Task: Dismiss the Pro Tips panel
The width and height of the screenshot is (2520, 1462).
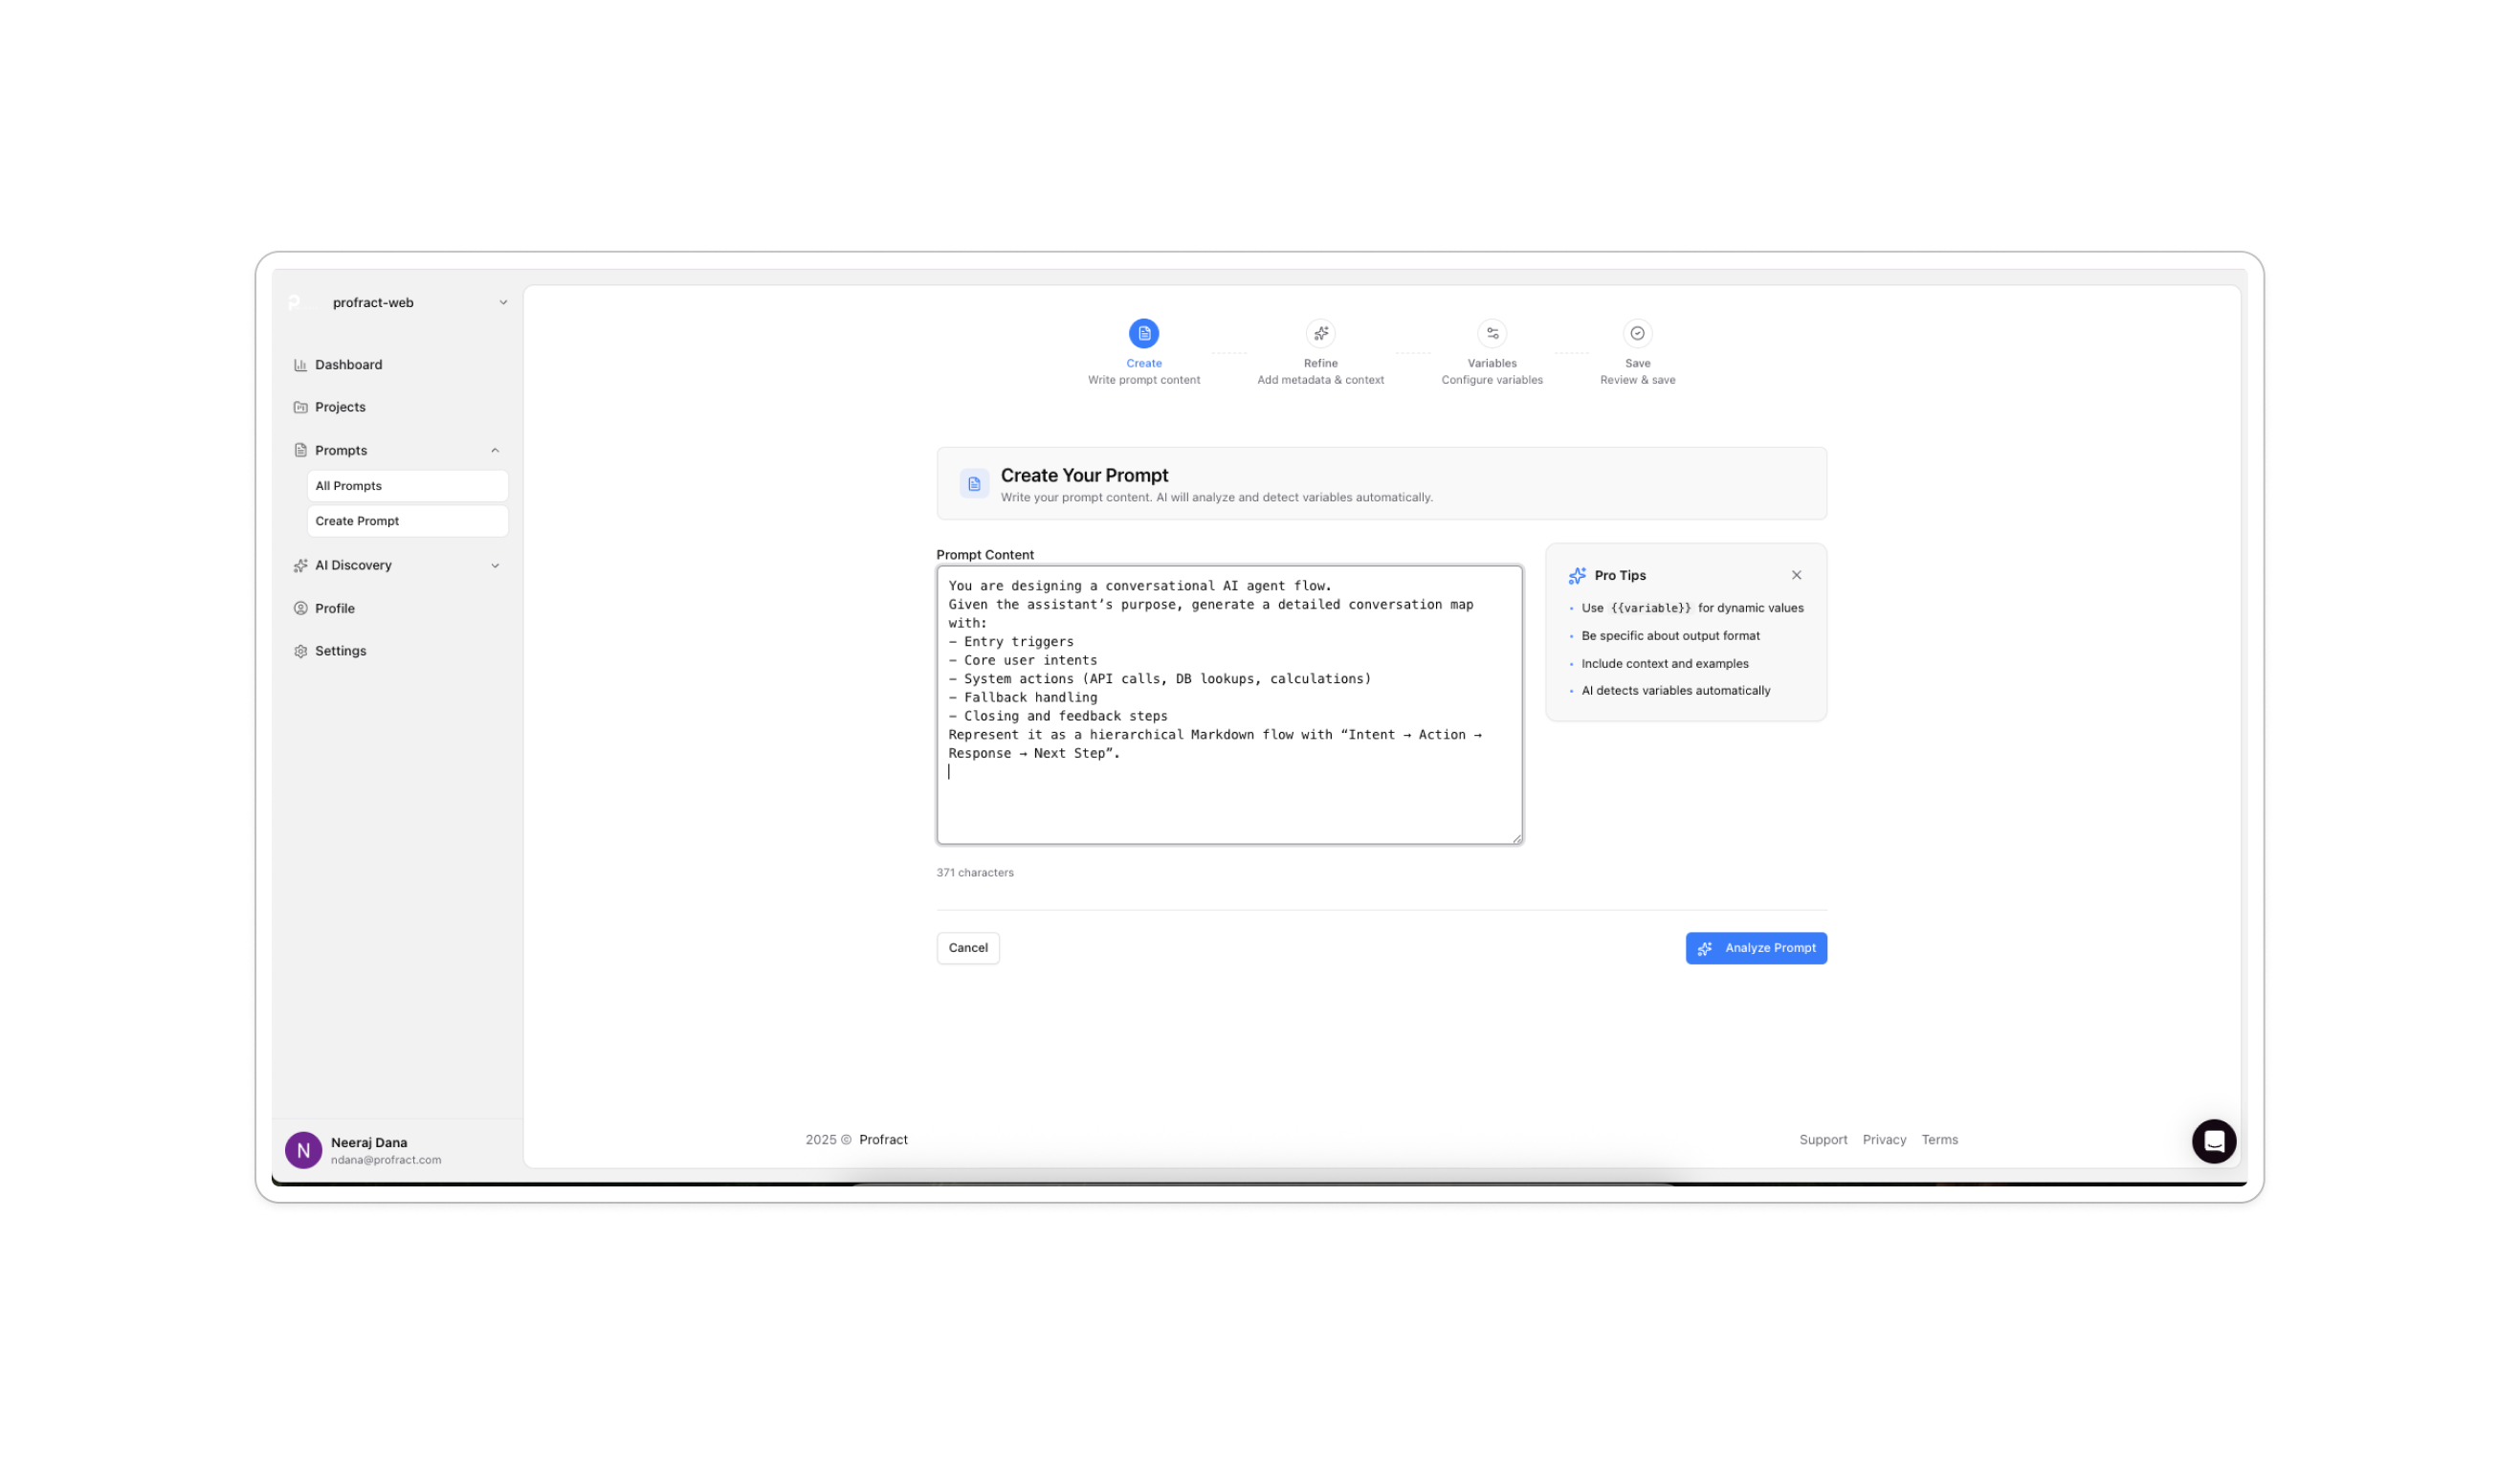Action: point(1796,575)
